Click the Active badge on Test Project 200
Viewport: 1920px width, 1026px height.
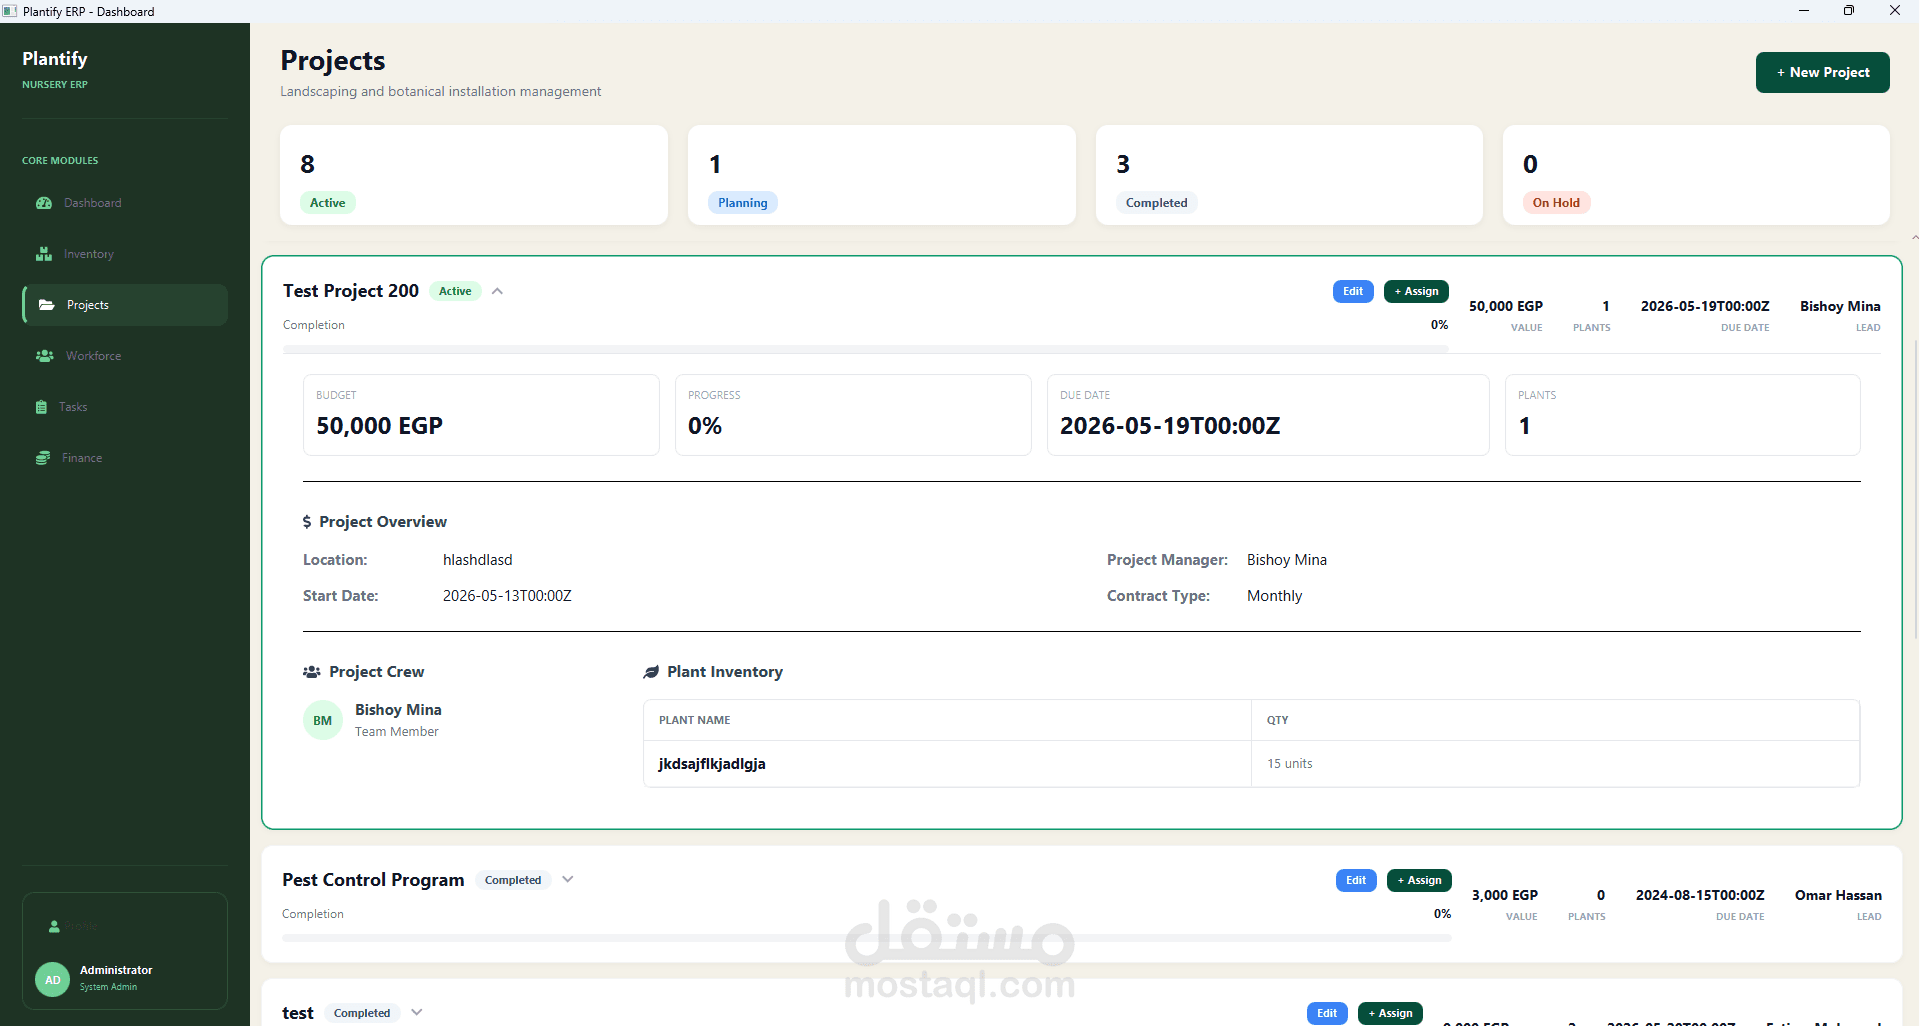(x=455, y=291)
